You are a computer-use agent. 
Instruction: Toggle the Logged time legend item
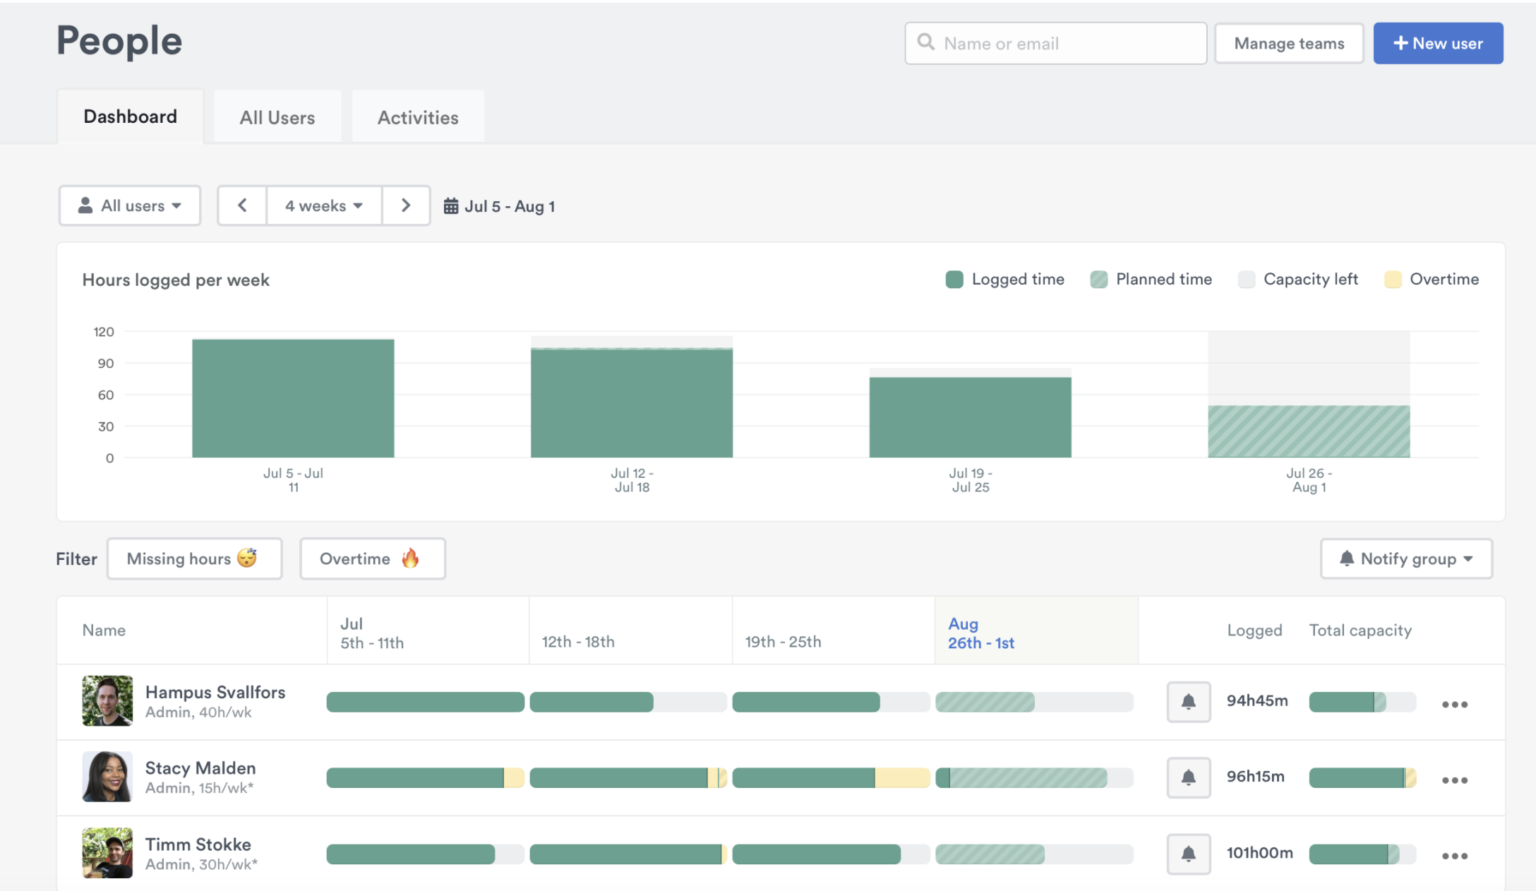[1005, 279]
